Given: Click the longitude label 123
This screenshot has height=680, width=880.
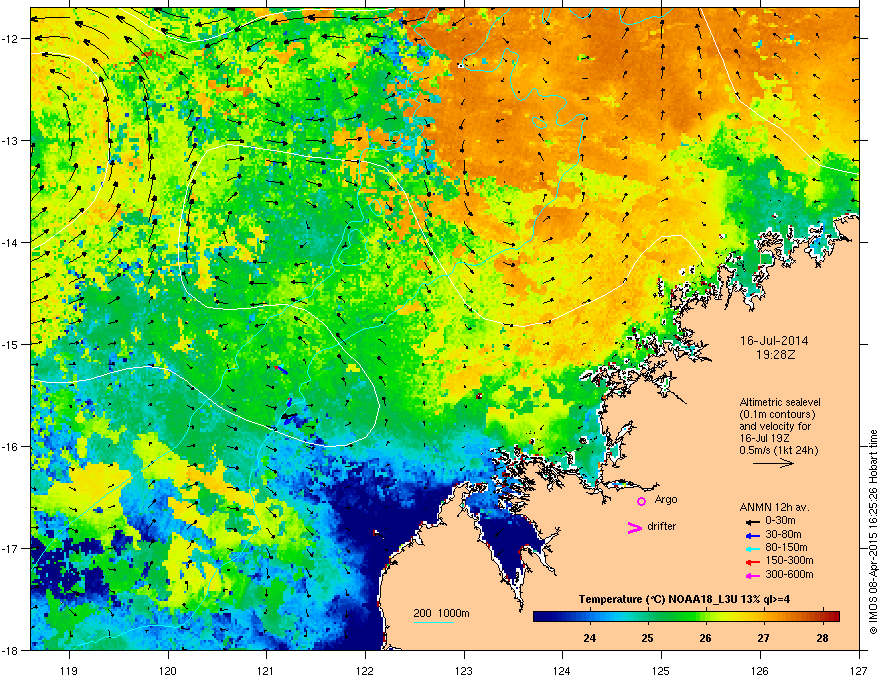Looking at the screenshot, I should 464,670.
